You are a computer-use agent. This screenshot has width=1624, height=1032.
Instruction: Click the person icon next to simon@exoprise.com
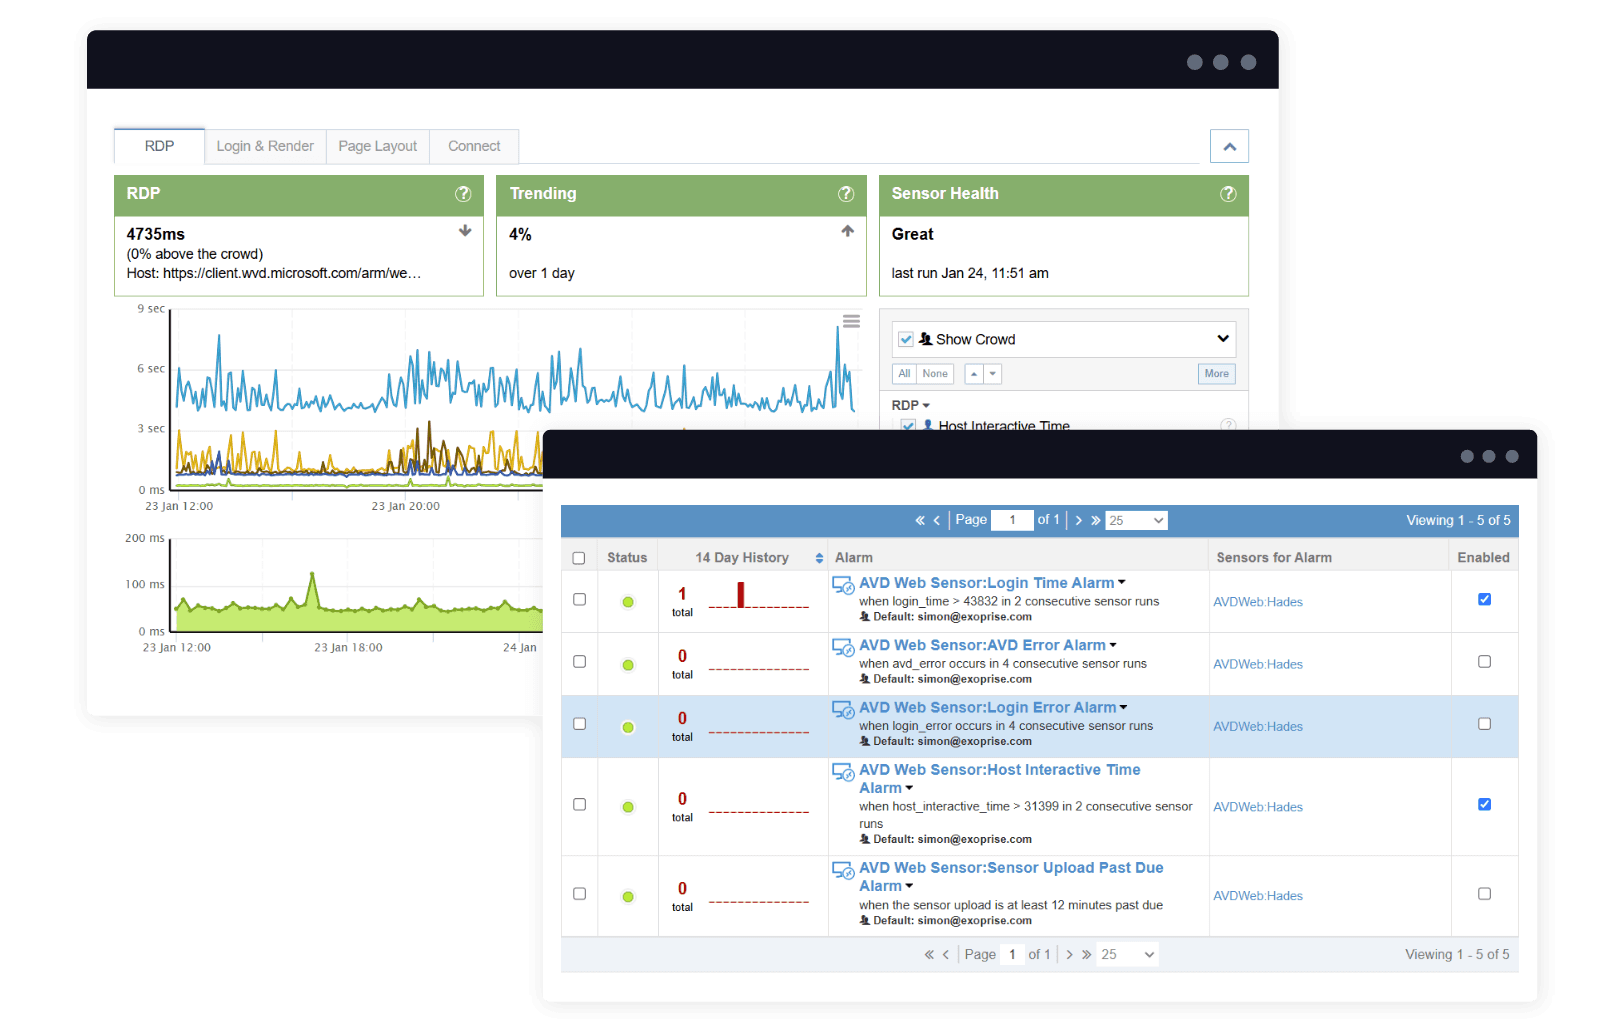[864, 617]
